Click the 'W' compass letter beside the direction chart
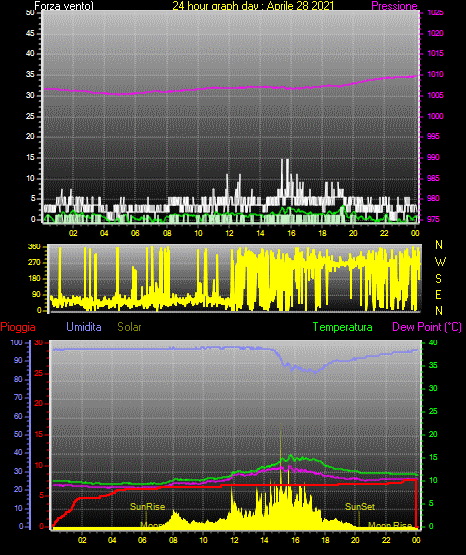The height and width of the screenshot is (555, 466). [x=440, y=262]
